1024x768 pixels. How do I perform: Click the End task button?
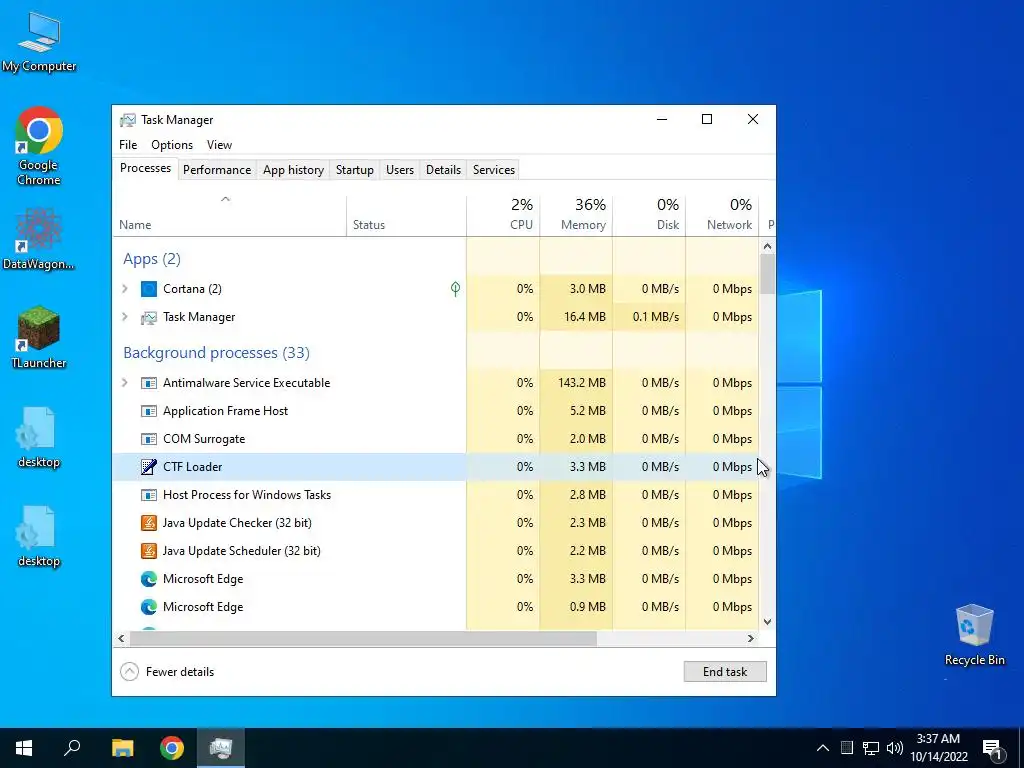(x=725, y=672)
